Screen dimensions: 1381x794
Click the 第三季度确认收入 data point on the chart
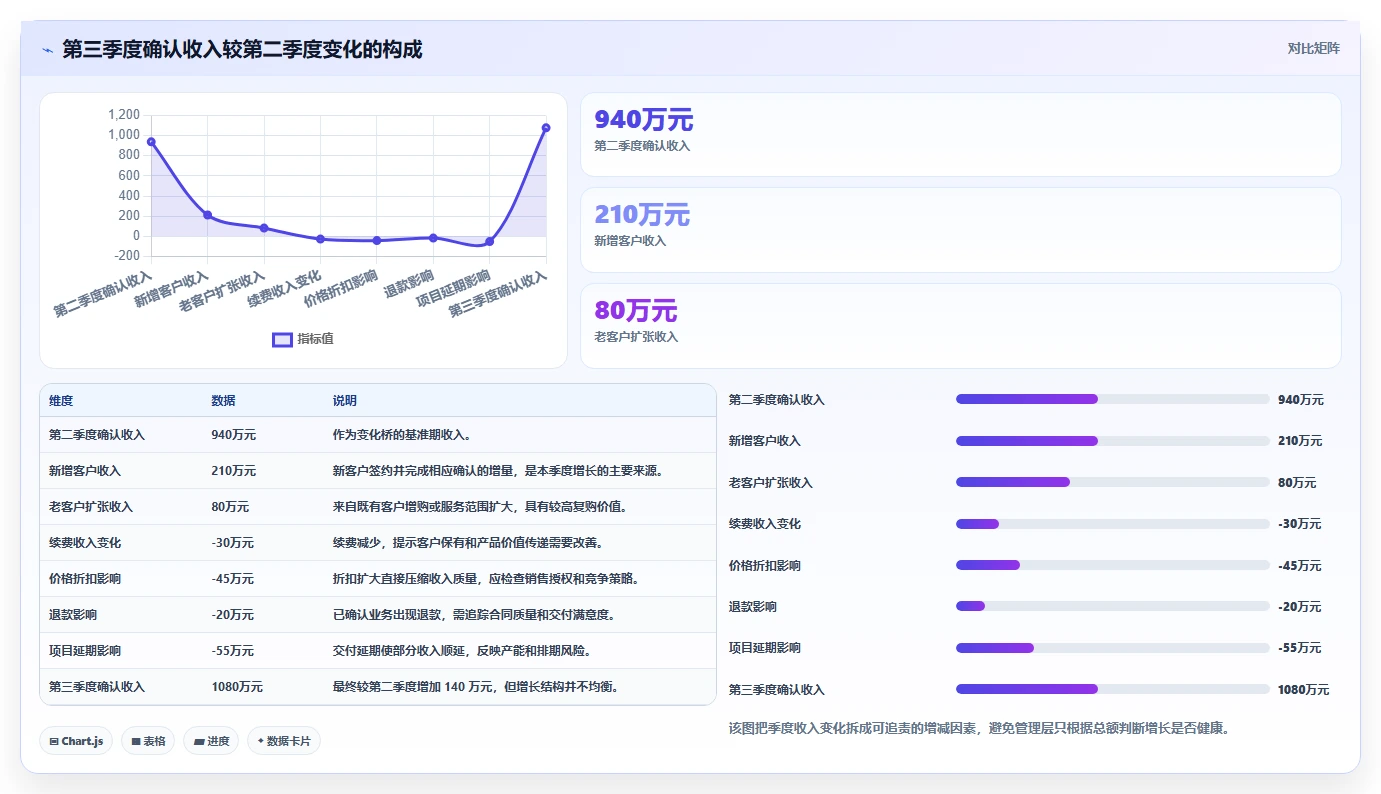546,128
